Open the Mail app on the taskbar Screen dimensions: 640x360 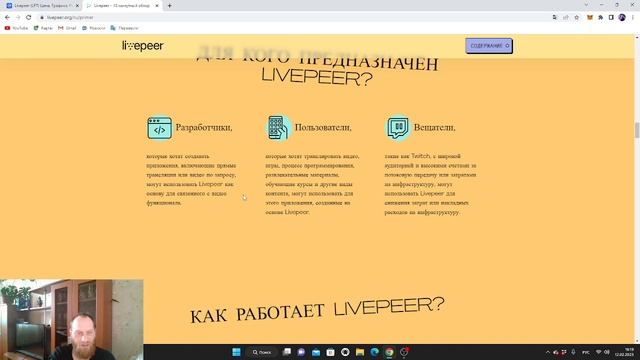click(316, 352)
